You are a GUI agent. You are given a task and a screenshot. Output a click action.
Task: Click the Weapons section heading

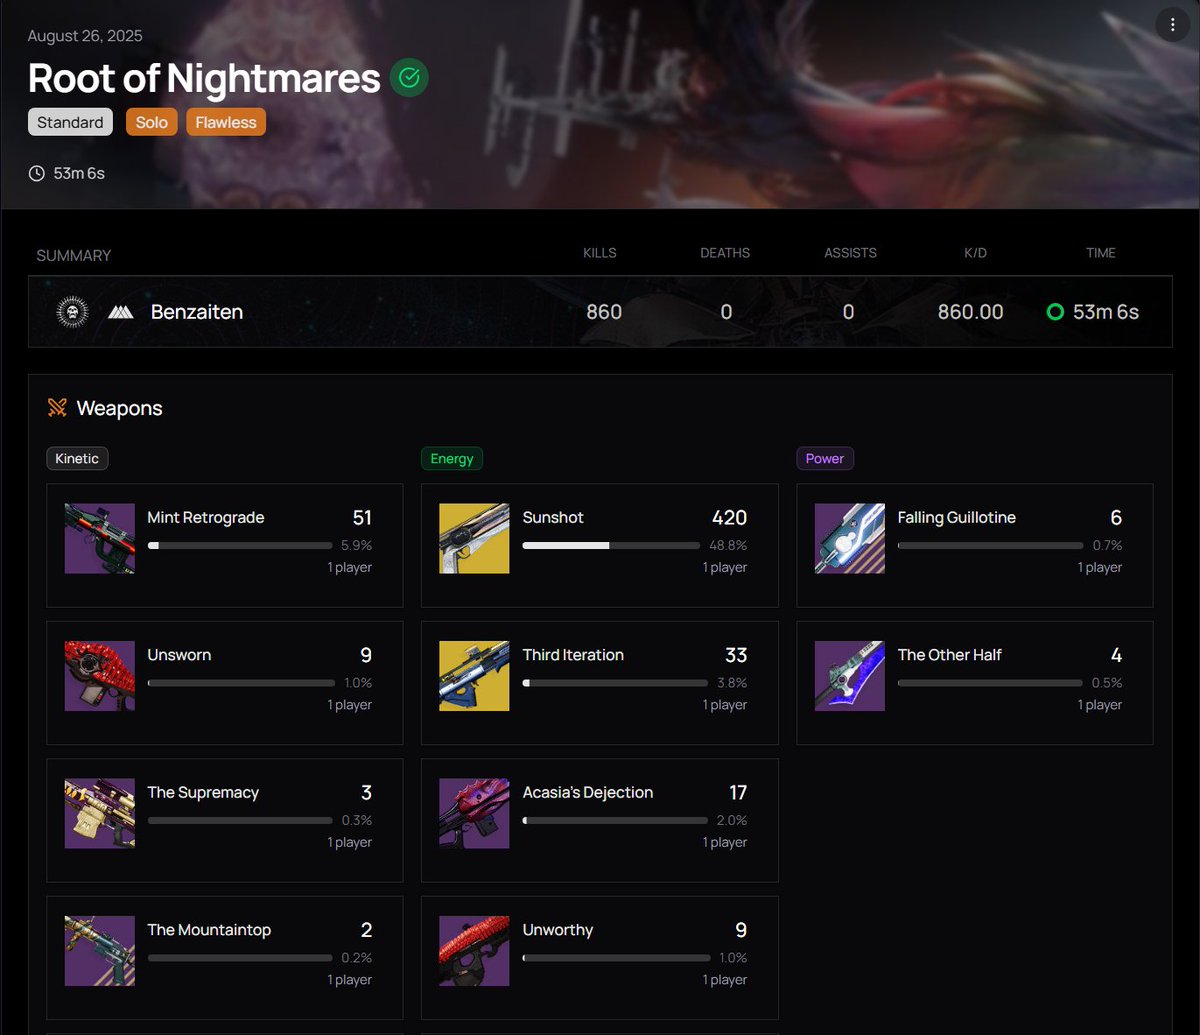(x=119, y=408)
